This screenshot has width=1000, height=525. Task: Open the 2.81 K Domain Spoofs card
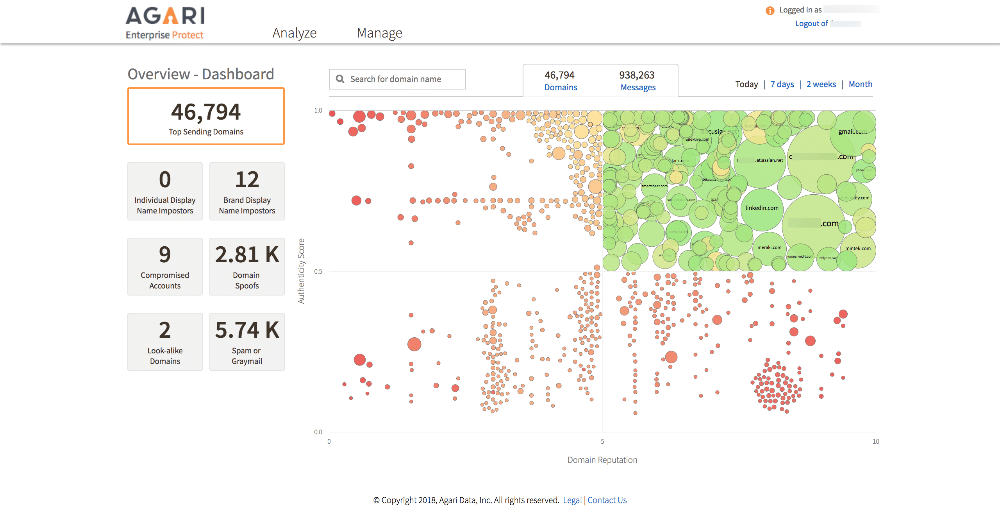247,267
